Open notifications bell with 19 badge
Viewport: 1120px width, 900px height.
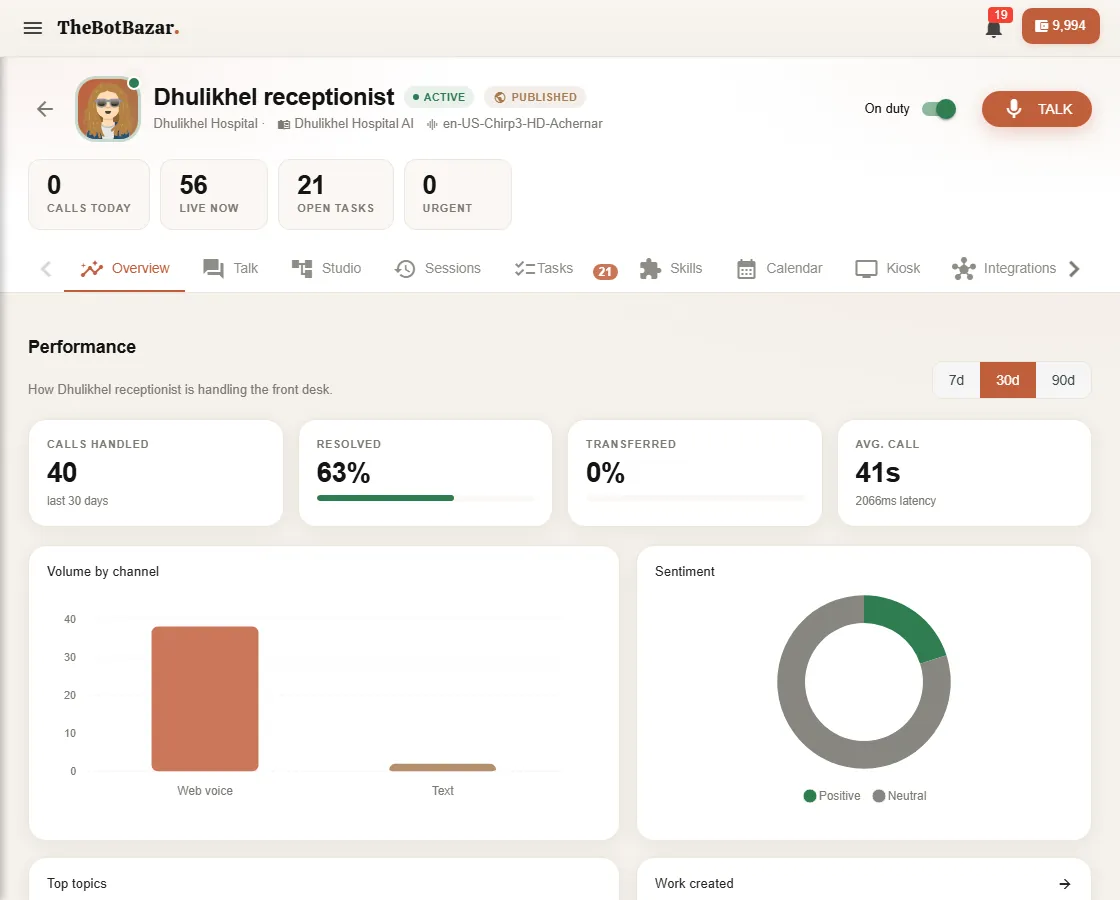pos(994,26)
